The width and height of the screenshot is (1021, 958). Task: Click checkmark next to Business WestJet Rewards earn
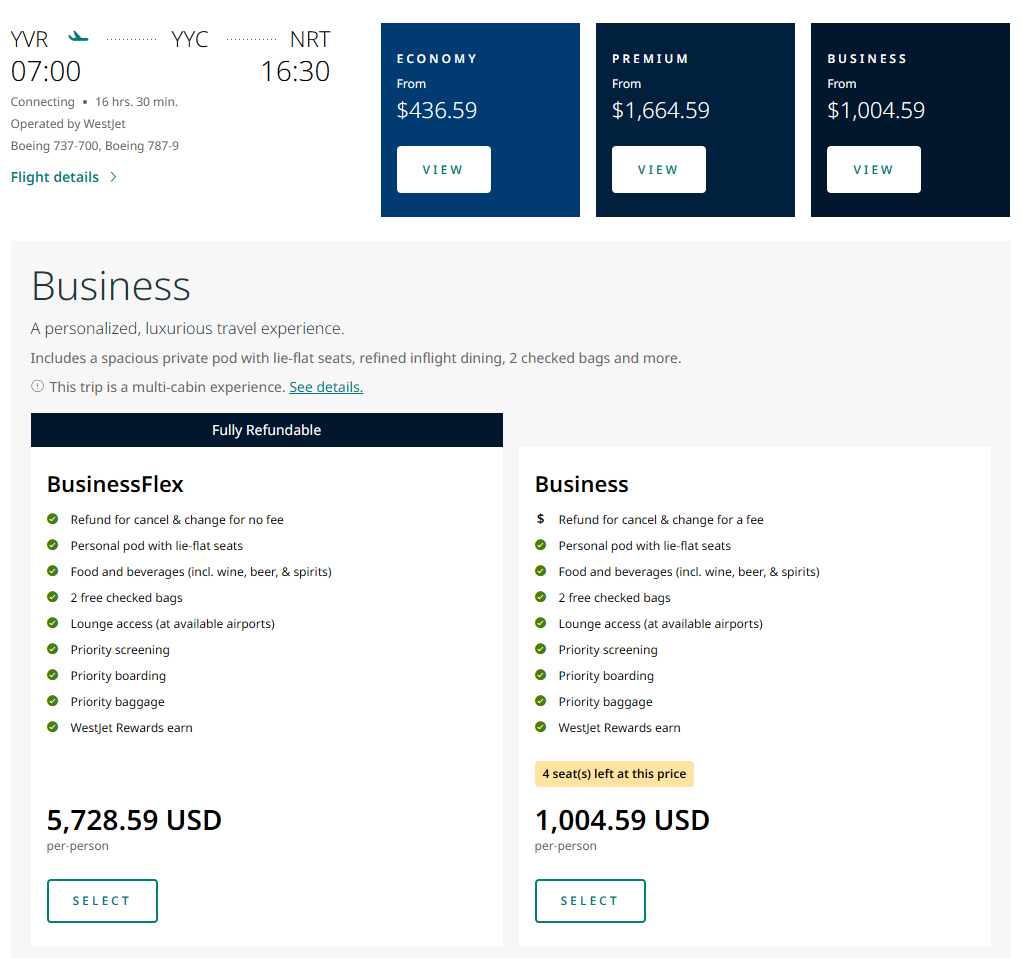(x=541, y=727)
